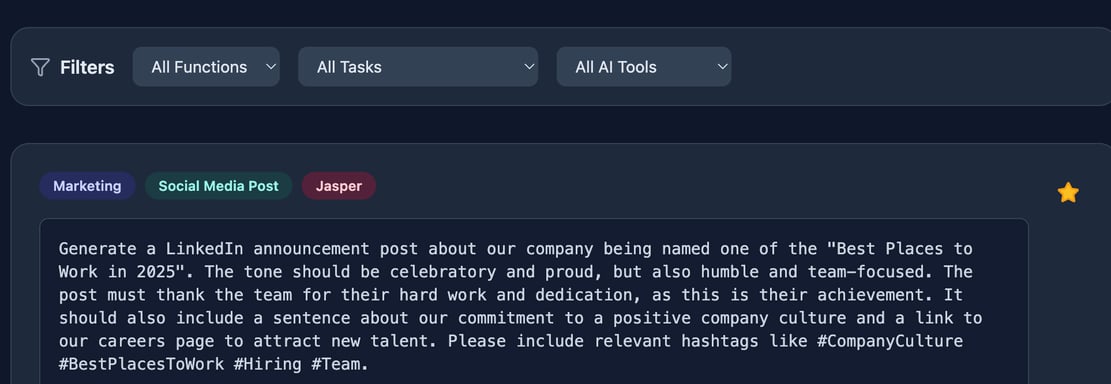This screenshot has width=1111, height=384.
Task: Expand the All Tasks filter dropdown
Action: point(418,67)
